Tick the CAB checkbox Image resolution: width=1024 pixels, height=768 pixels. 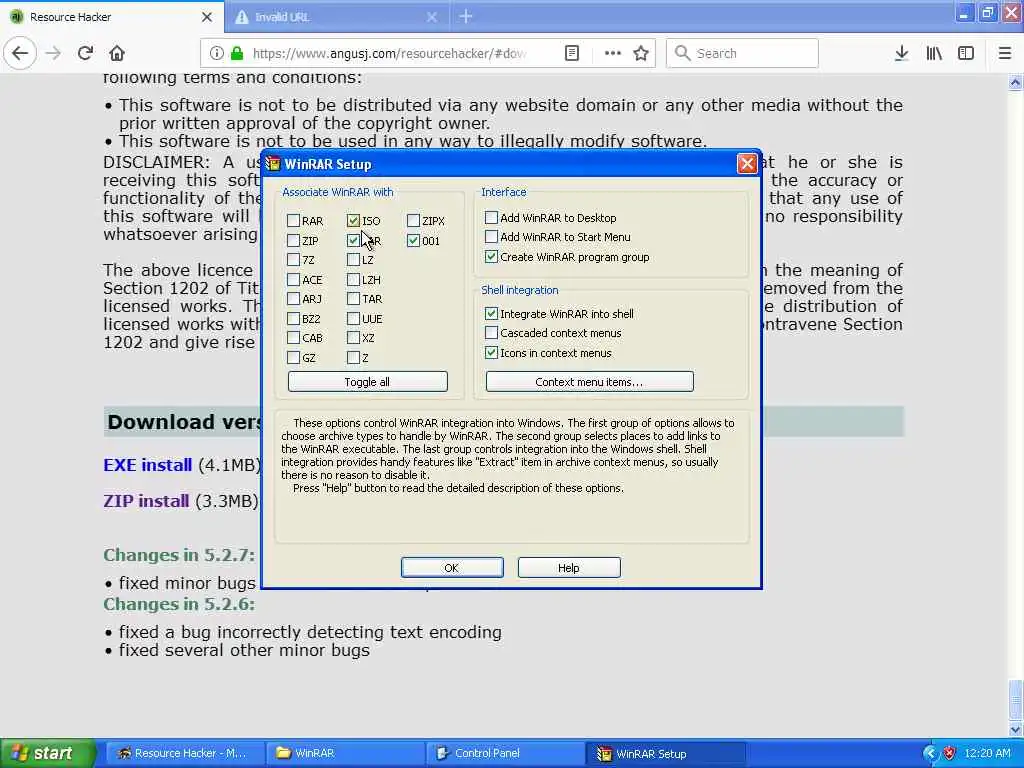tap(293, 338)
